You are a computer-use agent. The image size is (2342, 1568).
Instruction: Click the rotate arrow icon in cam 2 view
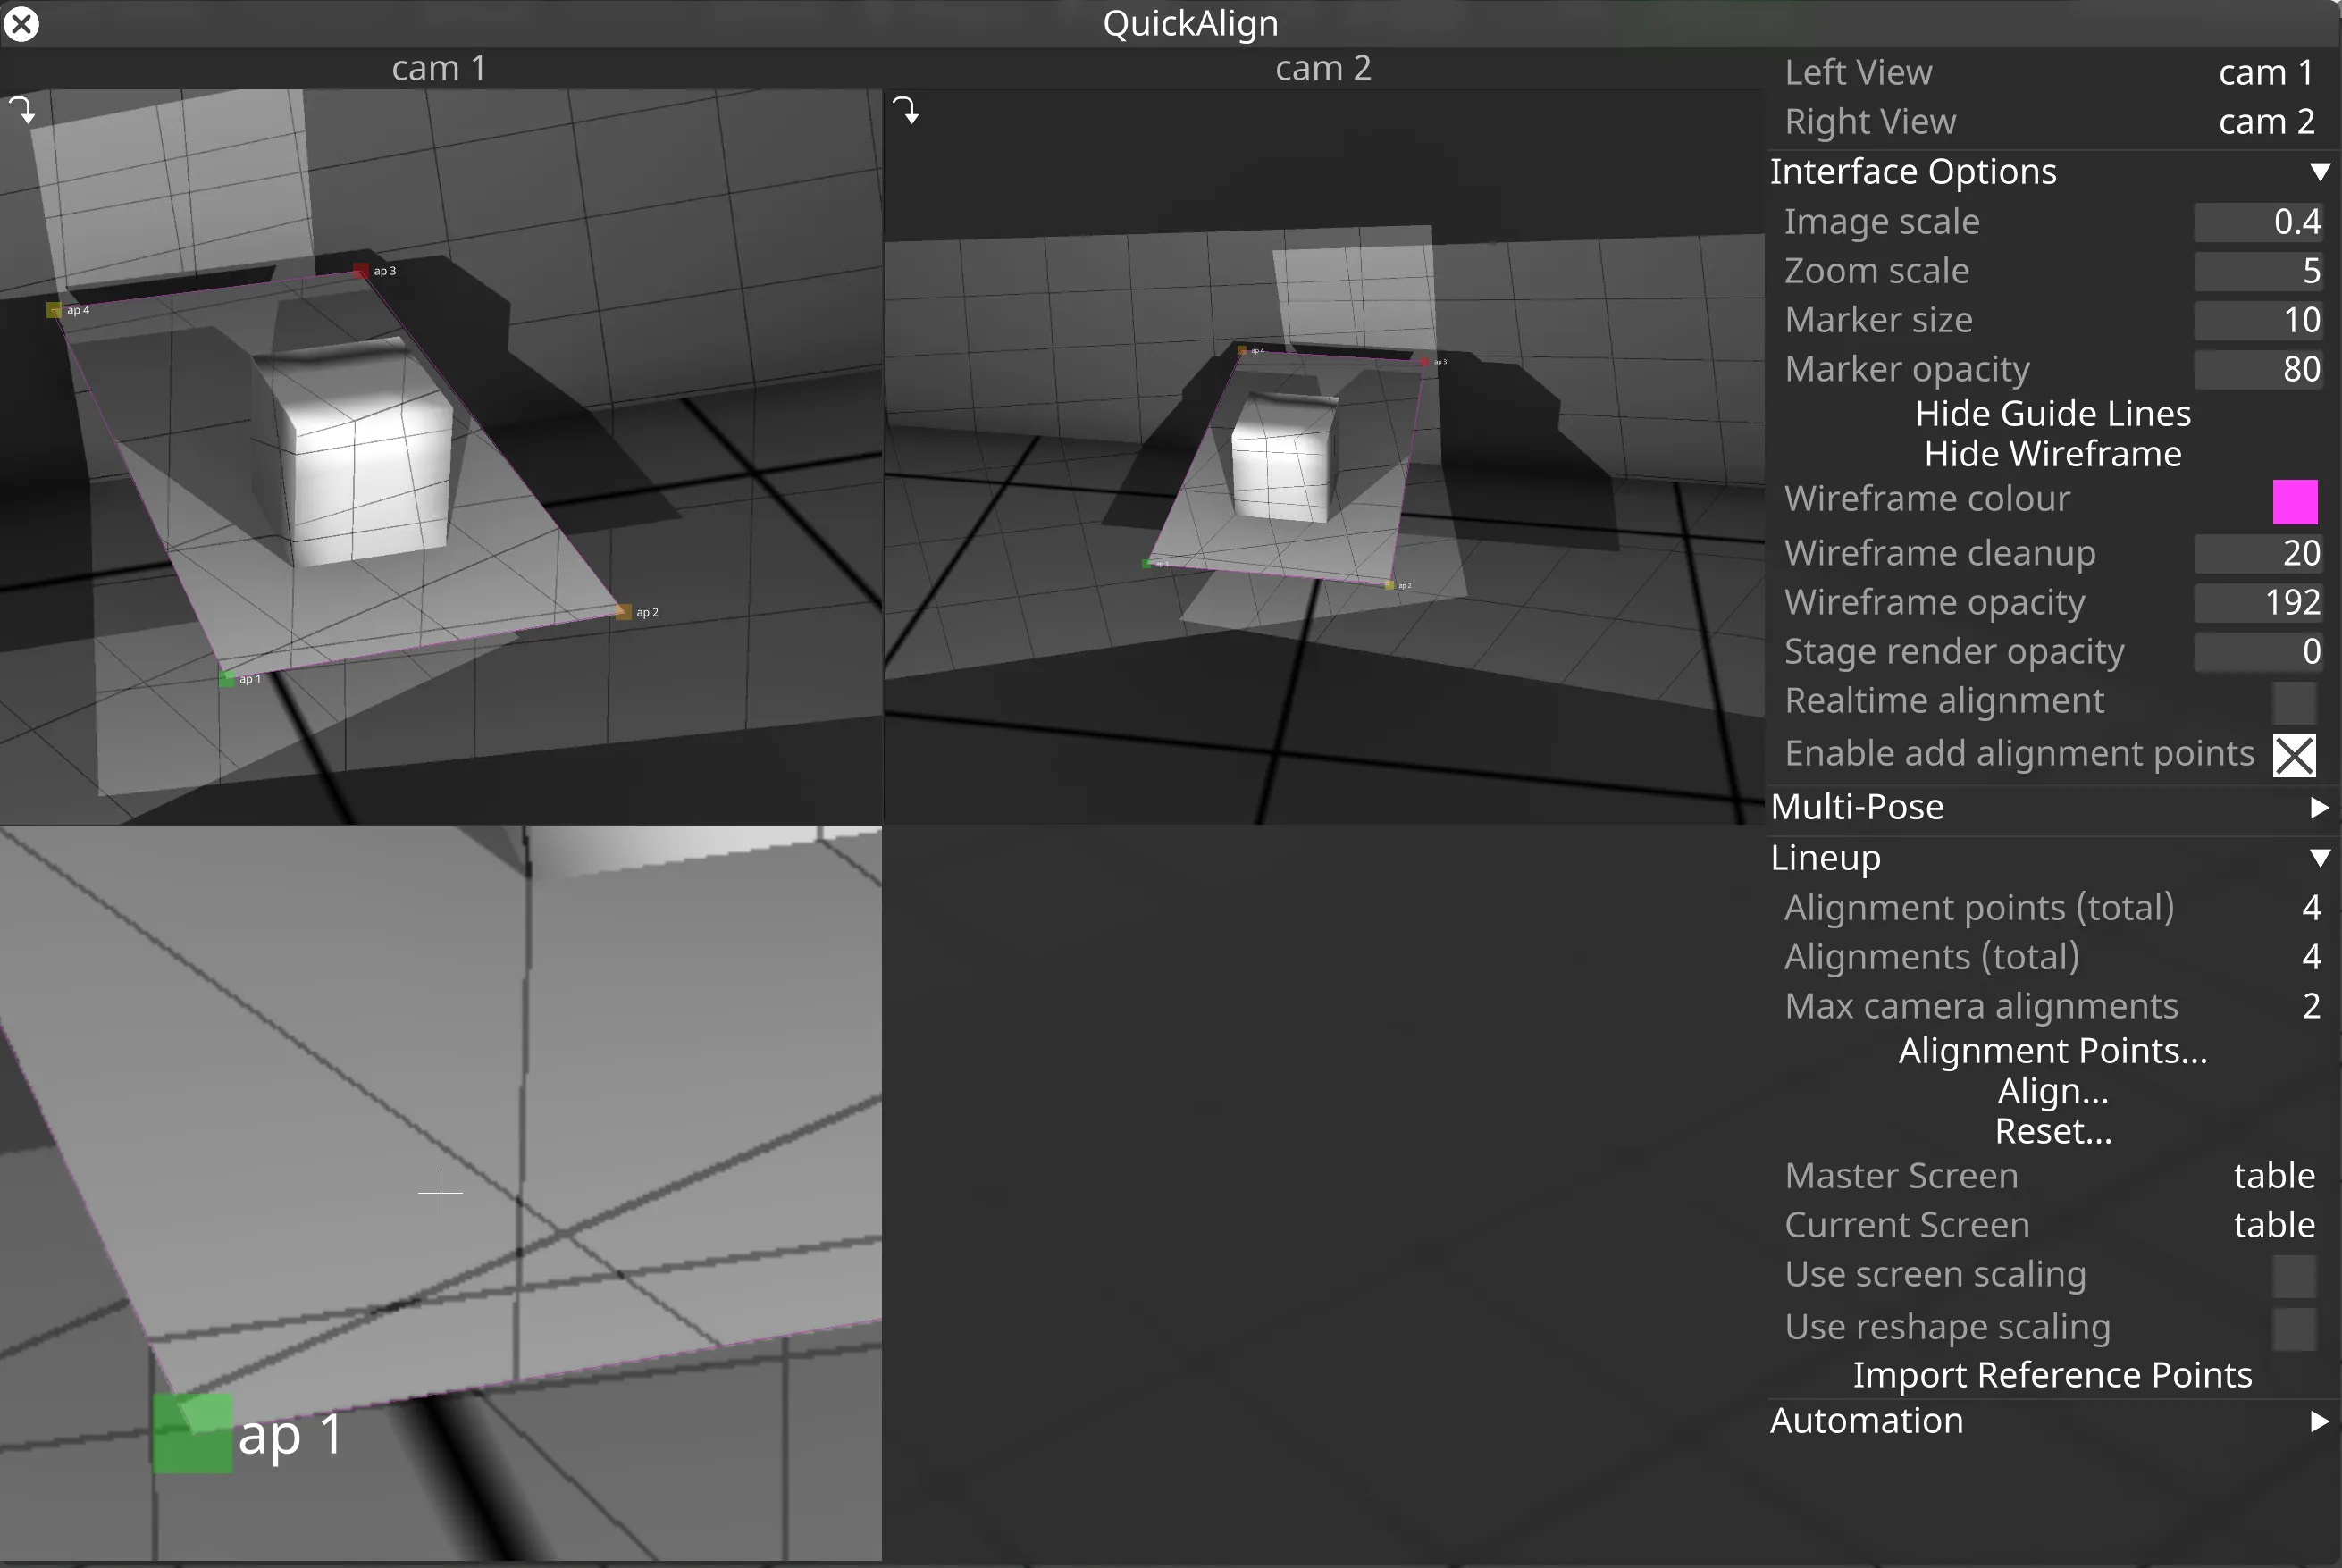pyautogui.click(x=906, y=109)
